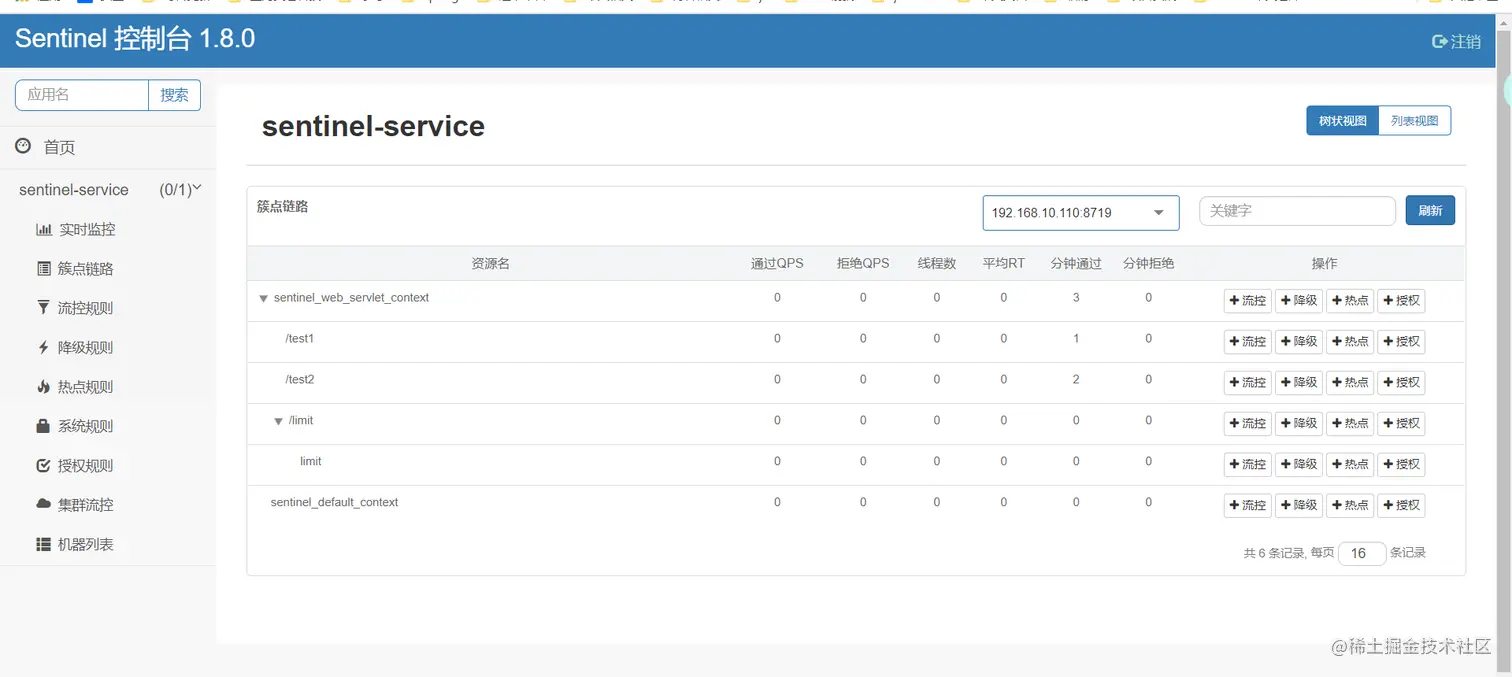The width and height of the screenshot is (1512, 677).
Task: Add 热点 rule for the limit child row
Action: tap(1350, 465)
